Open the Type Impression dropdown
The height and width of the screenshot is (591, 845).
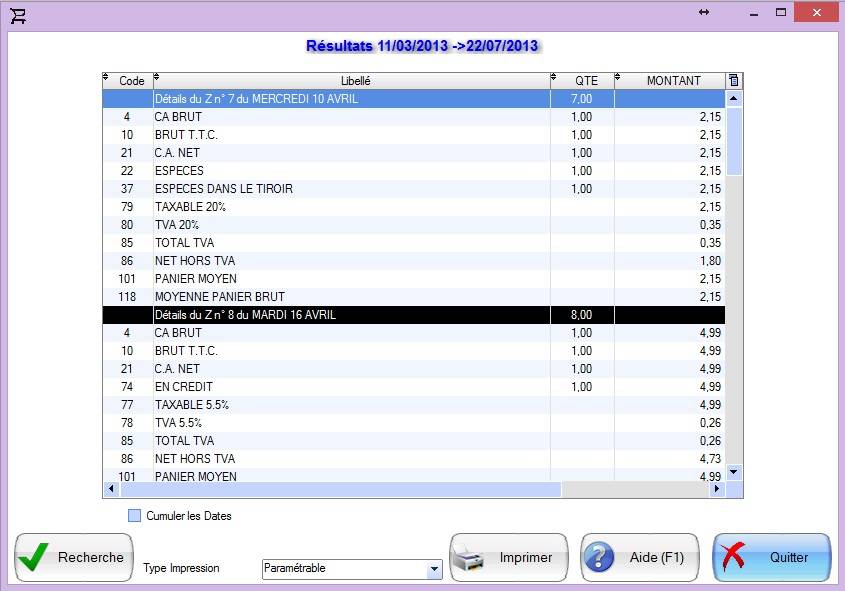coord(433,569)
